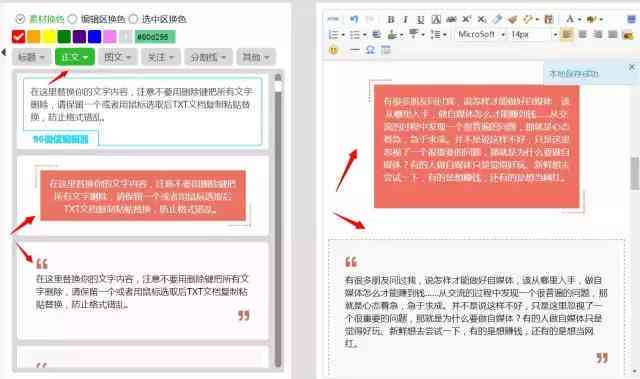
Task: Insert an unordered bullet list
Action: coord(354,35)
